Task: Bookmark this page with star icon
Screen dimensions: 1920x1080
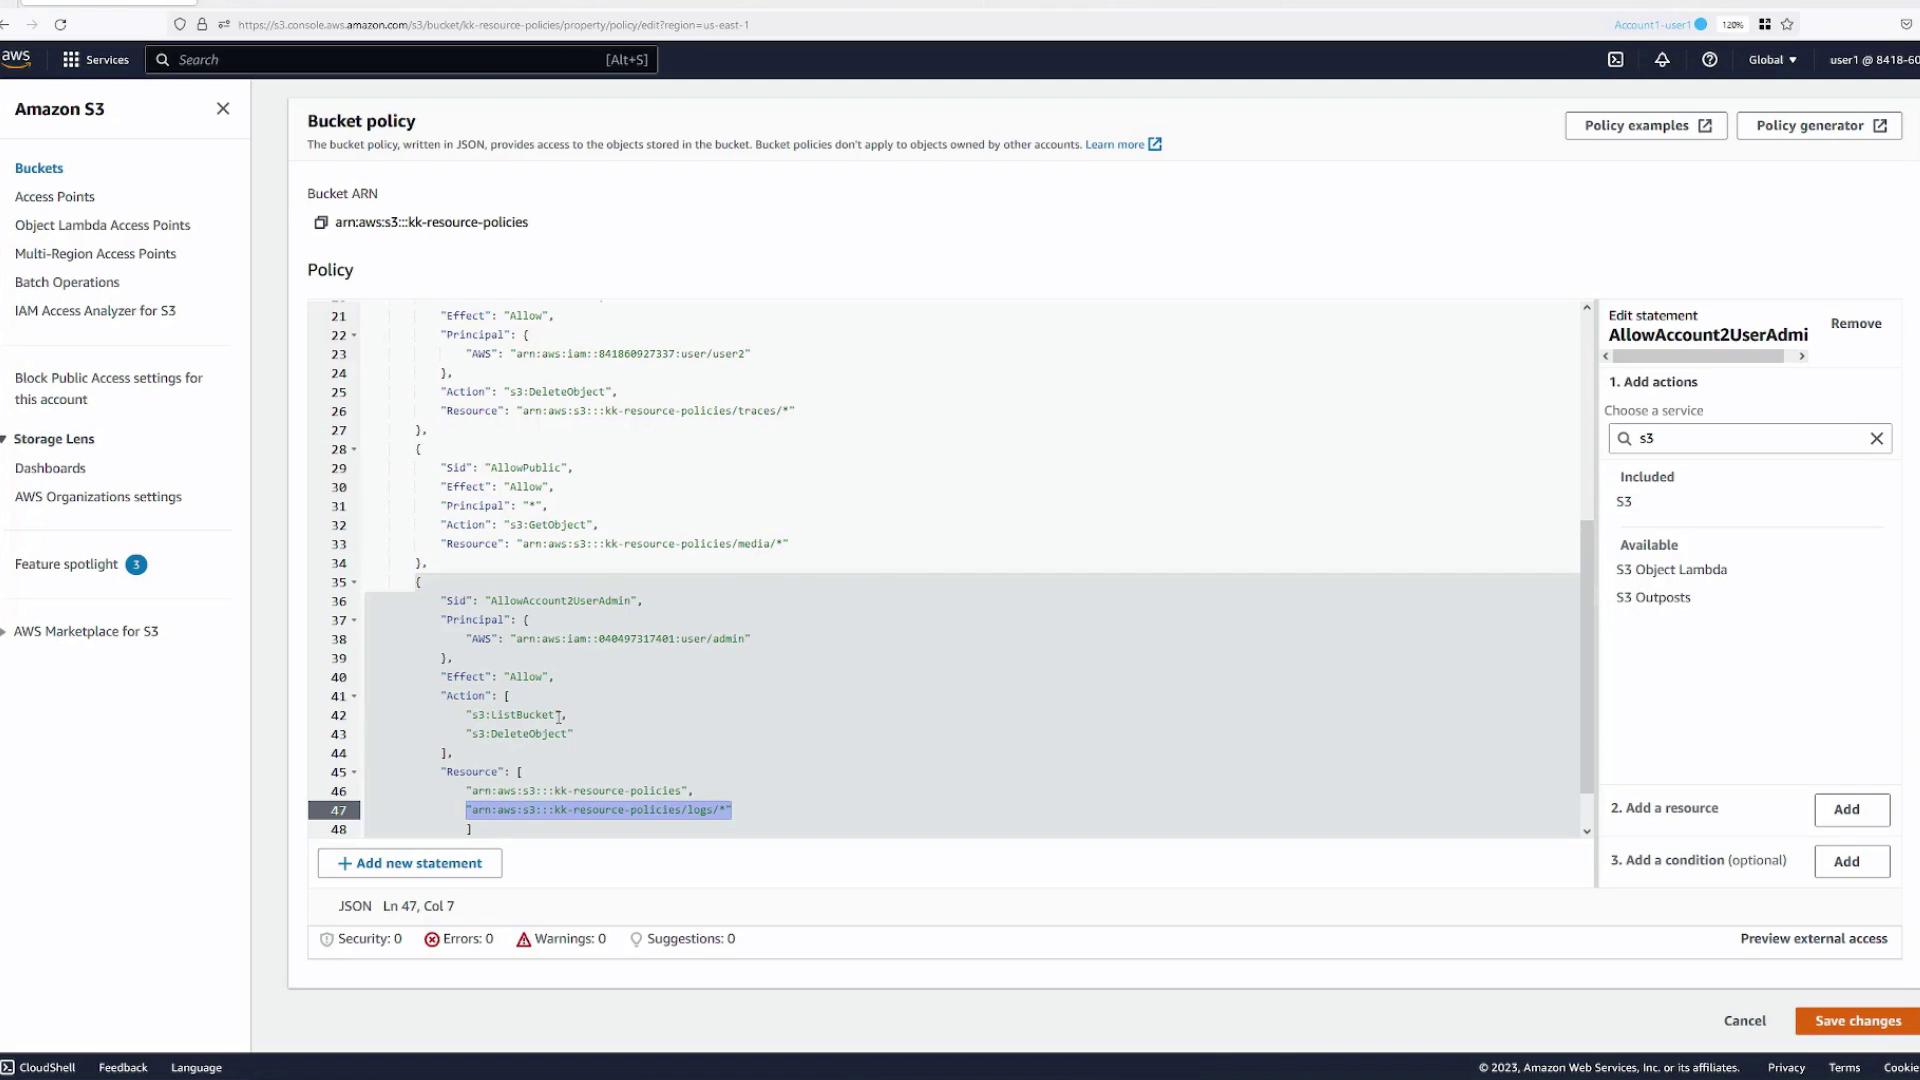Action: 1787,24
